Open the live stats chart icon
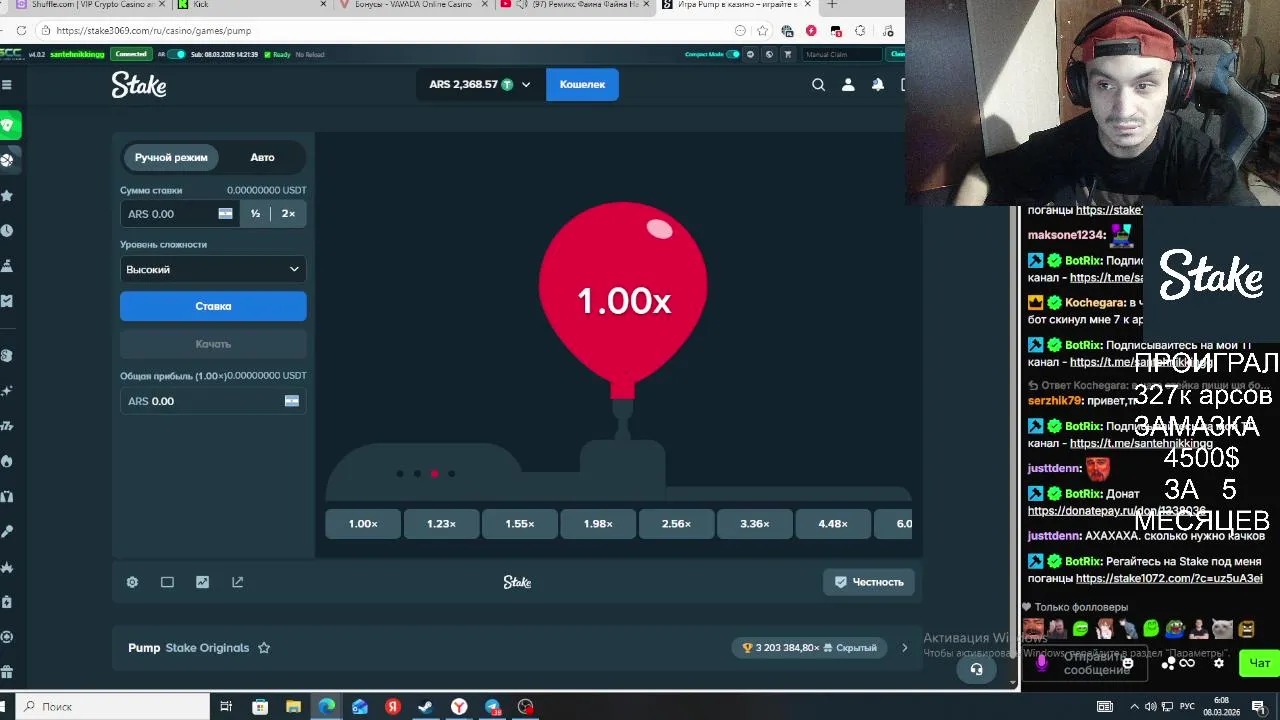Screen dimensions: 1280x720 point(202,582)
